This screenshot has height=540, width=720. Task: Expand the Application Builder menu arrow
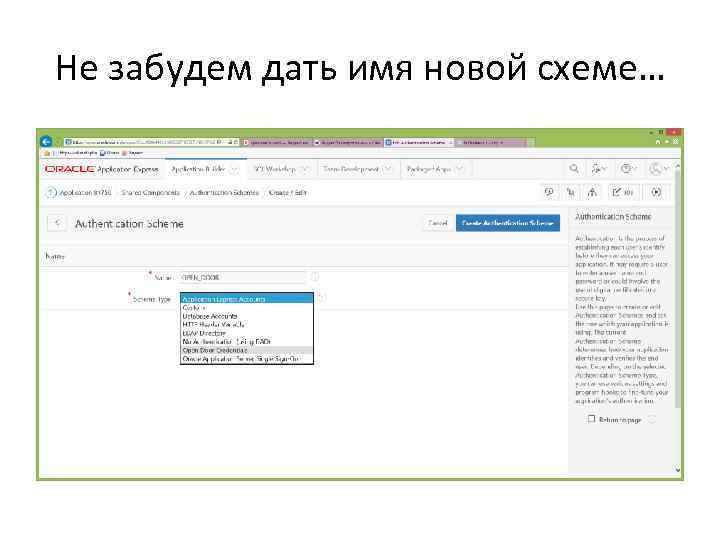[x=234, y=169]
